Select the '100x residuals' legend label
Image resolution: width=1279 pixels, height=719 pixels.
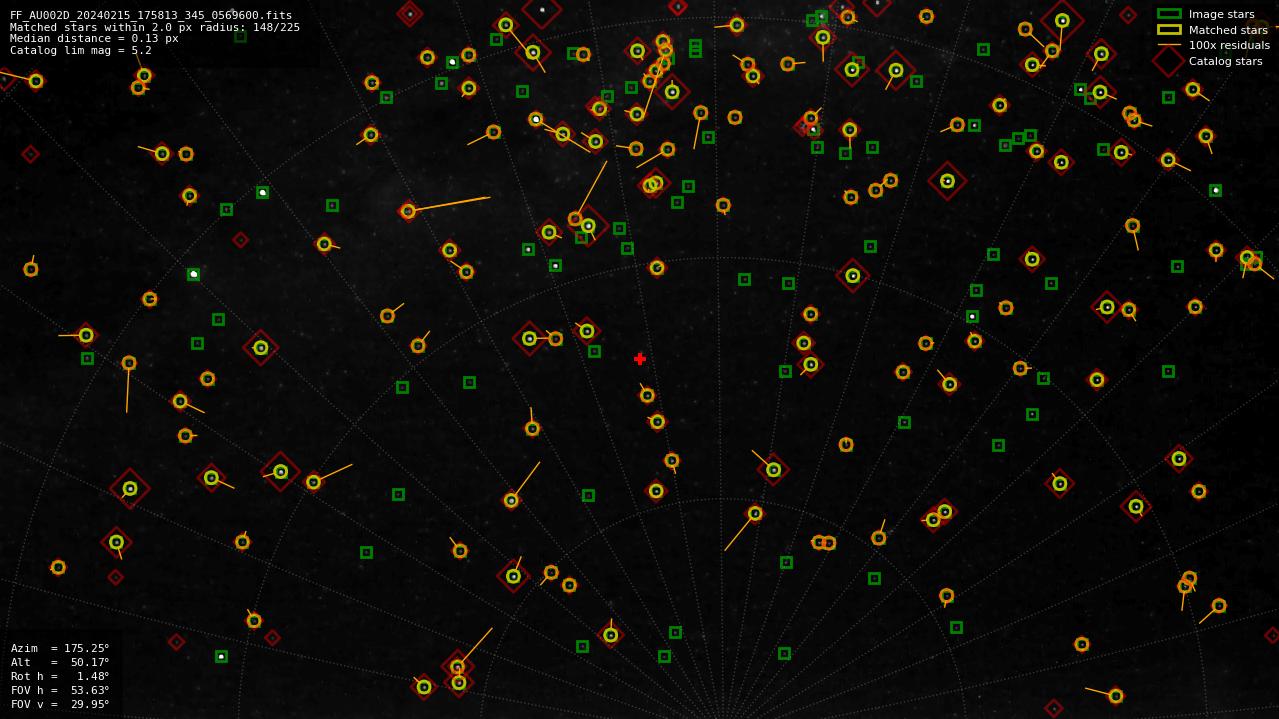(1229, 45)
